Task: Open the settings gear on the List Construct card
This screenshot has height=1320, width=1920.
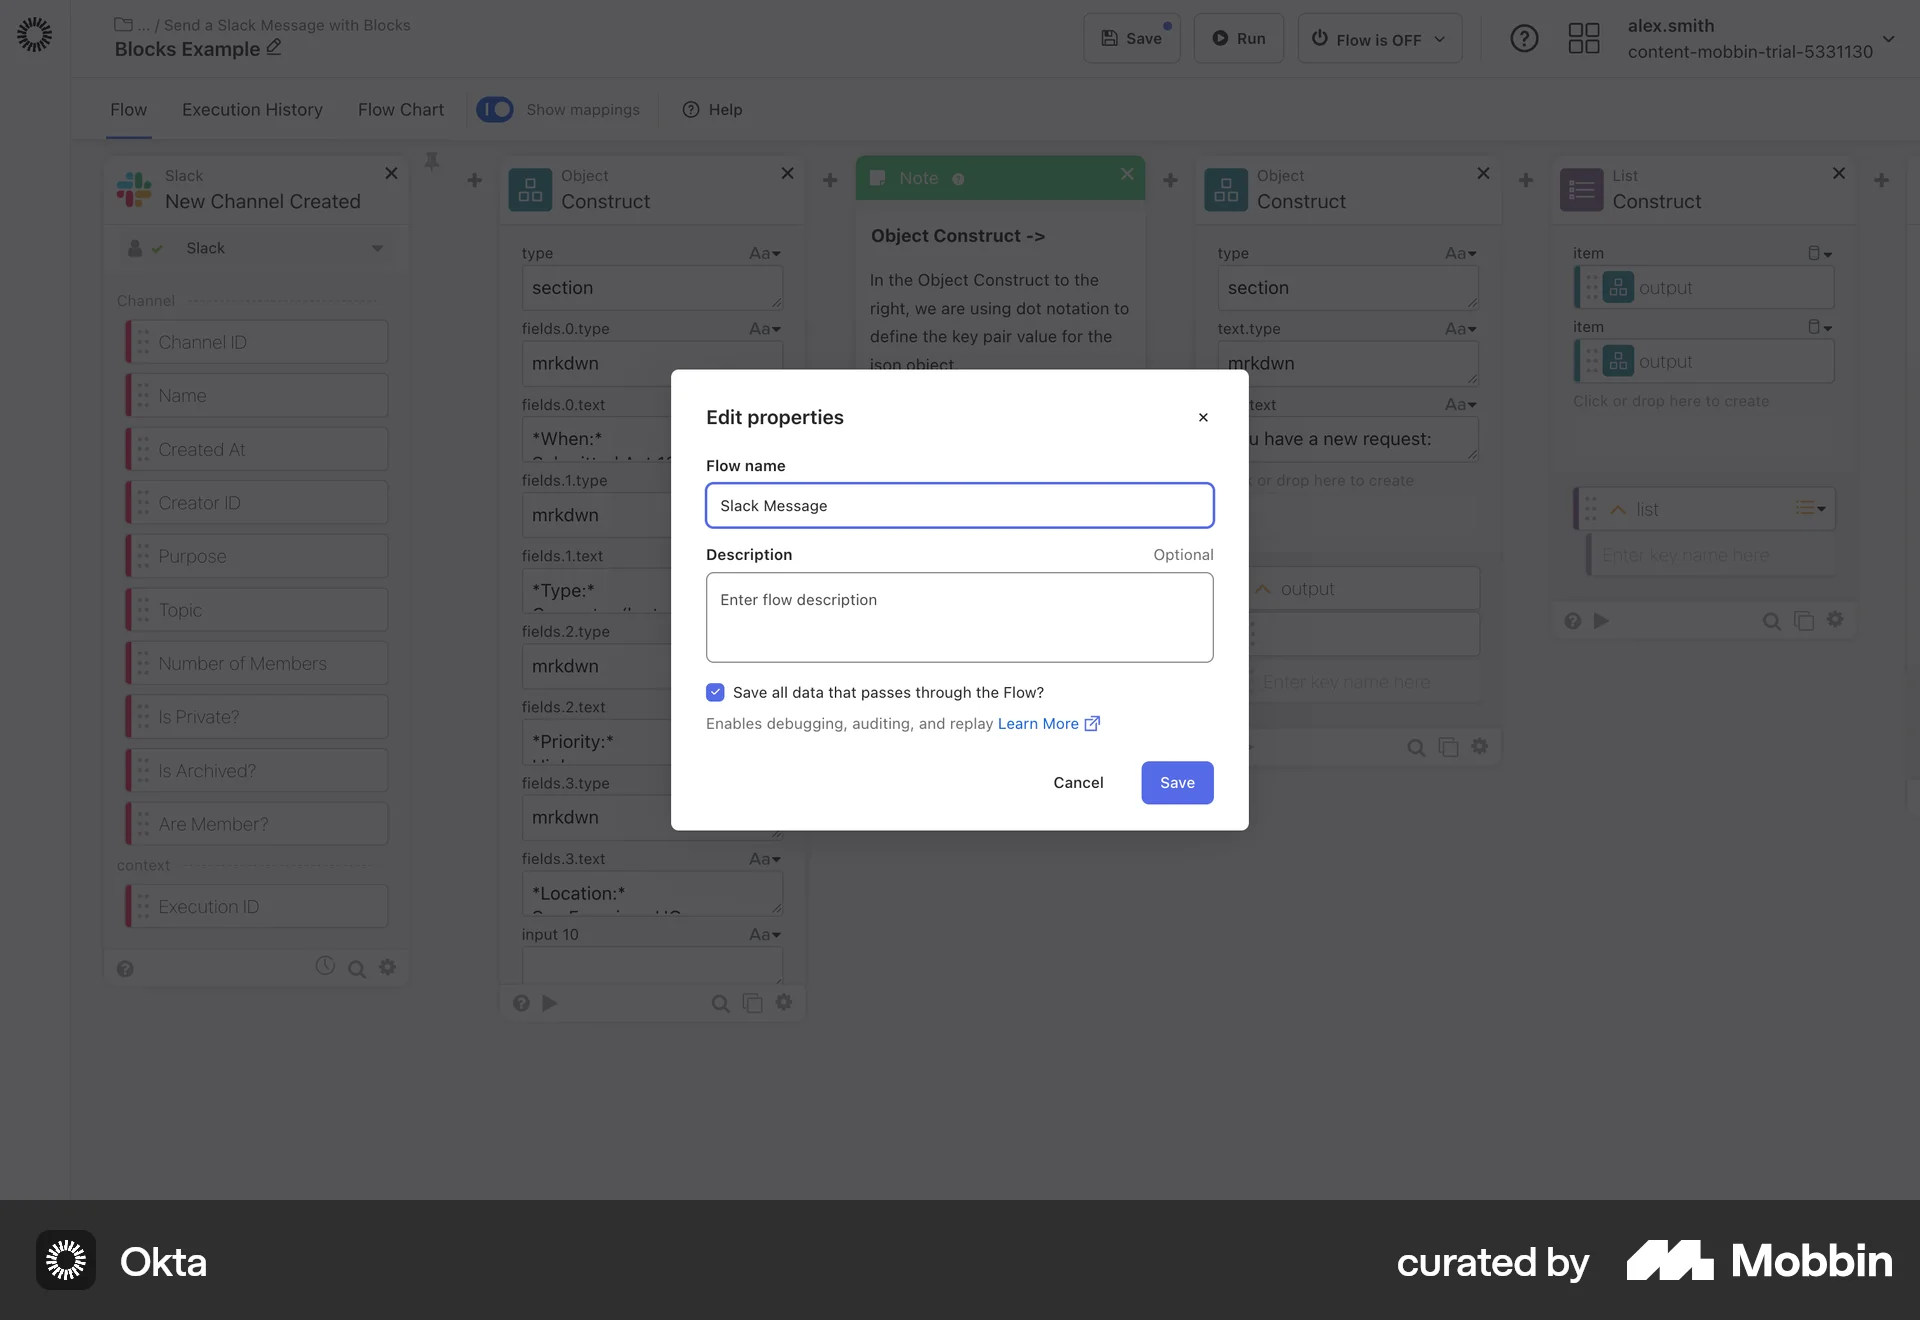Action: click(x=1836, y=620)
